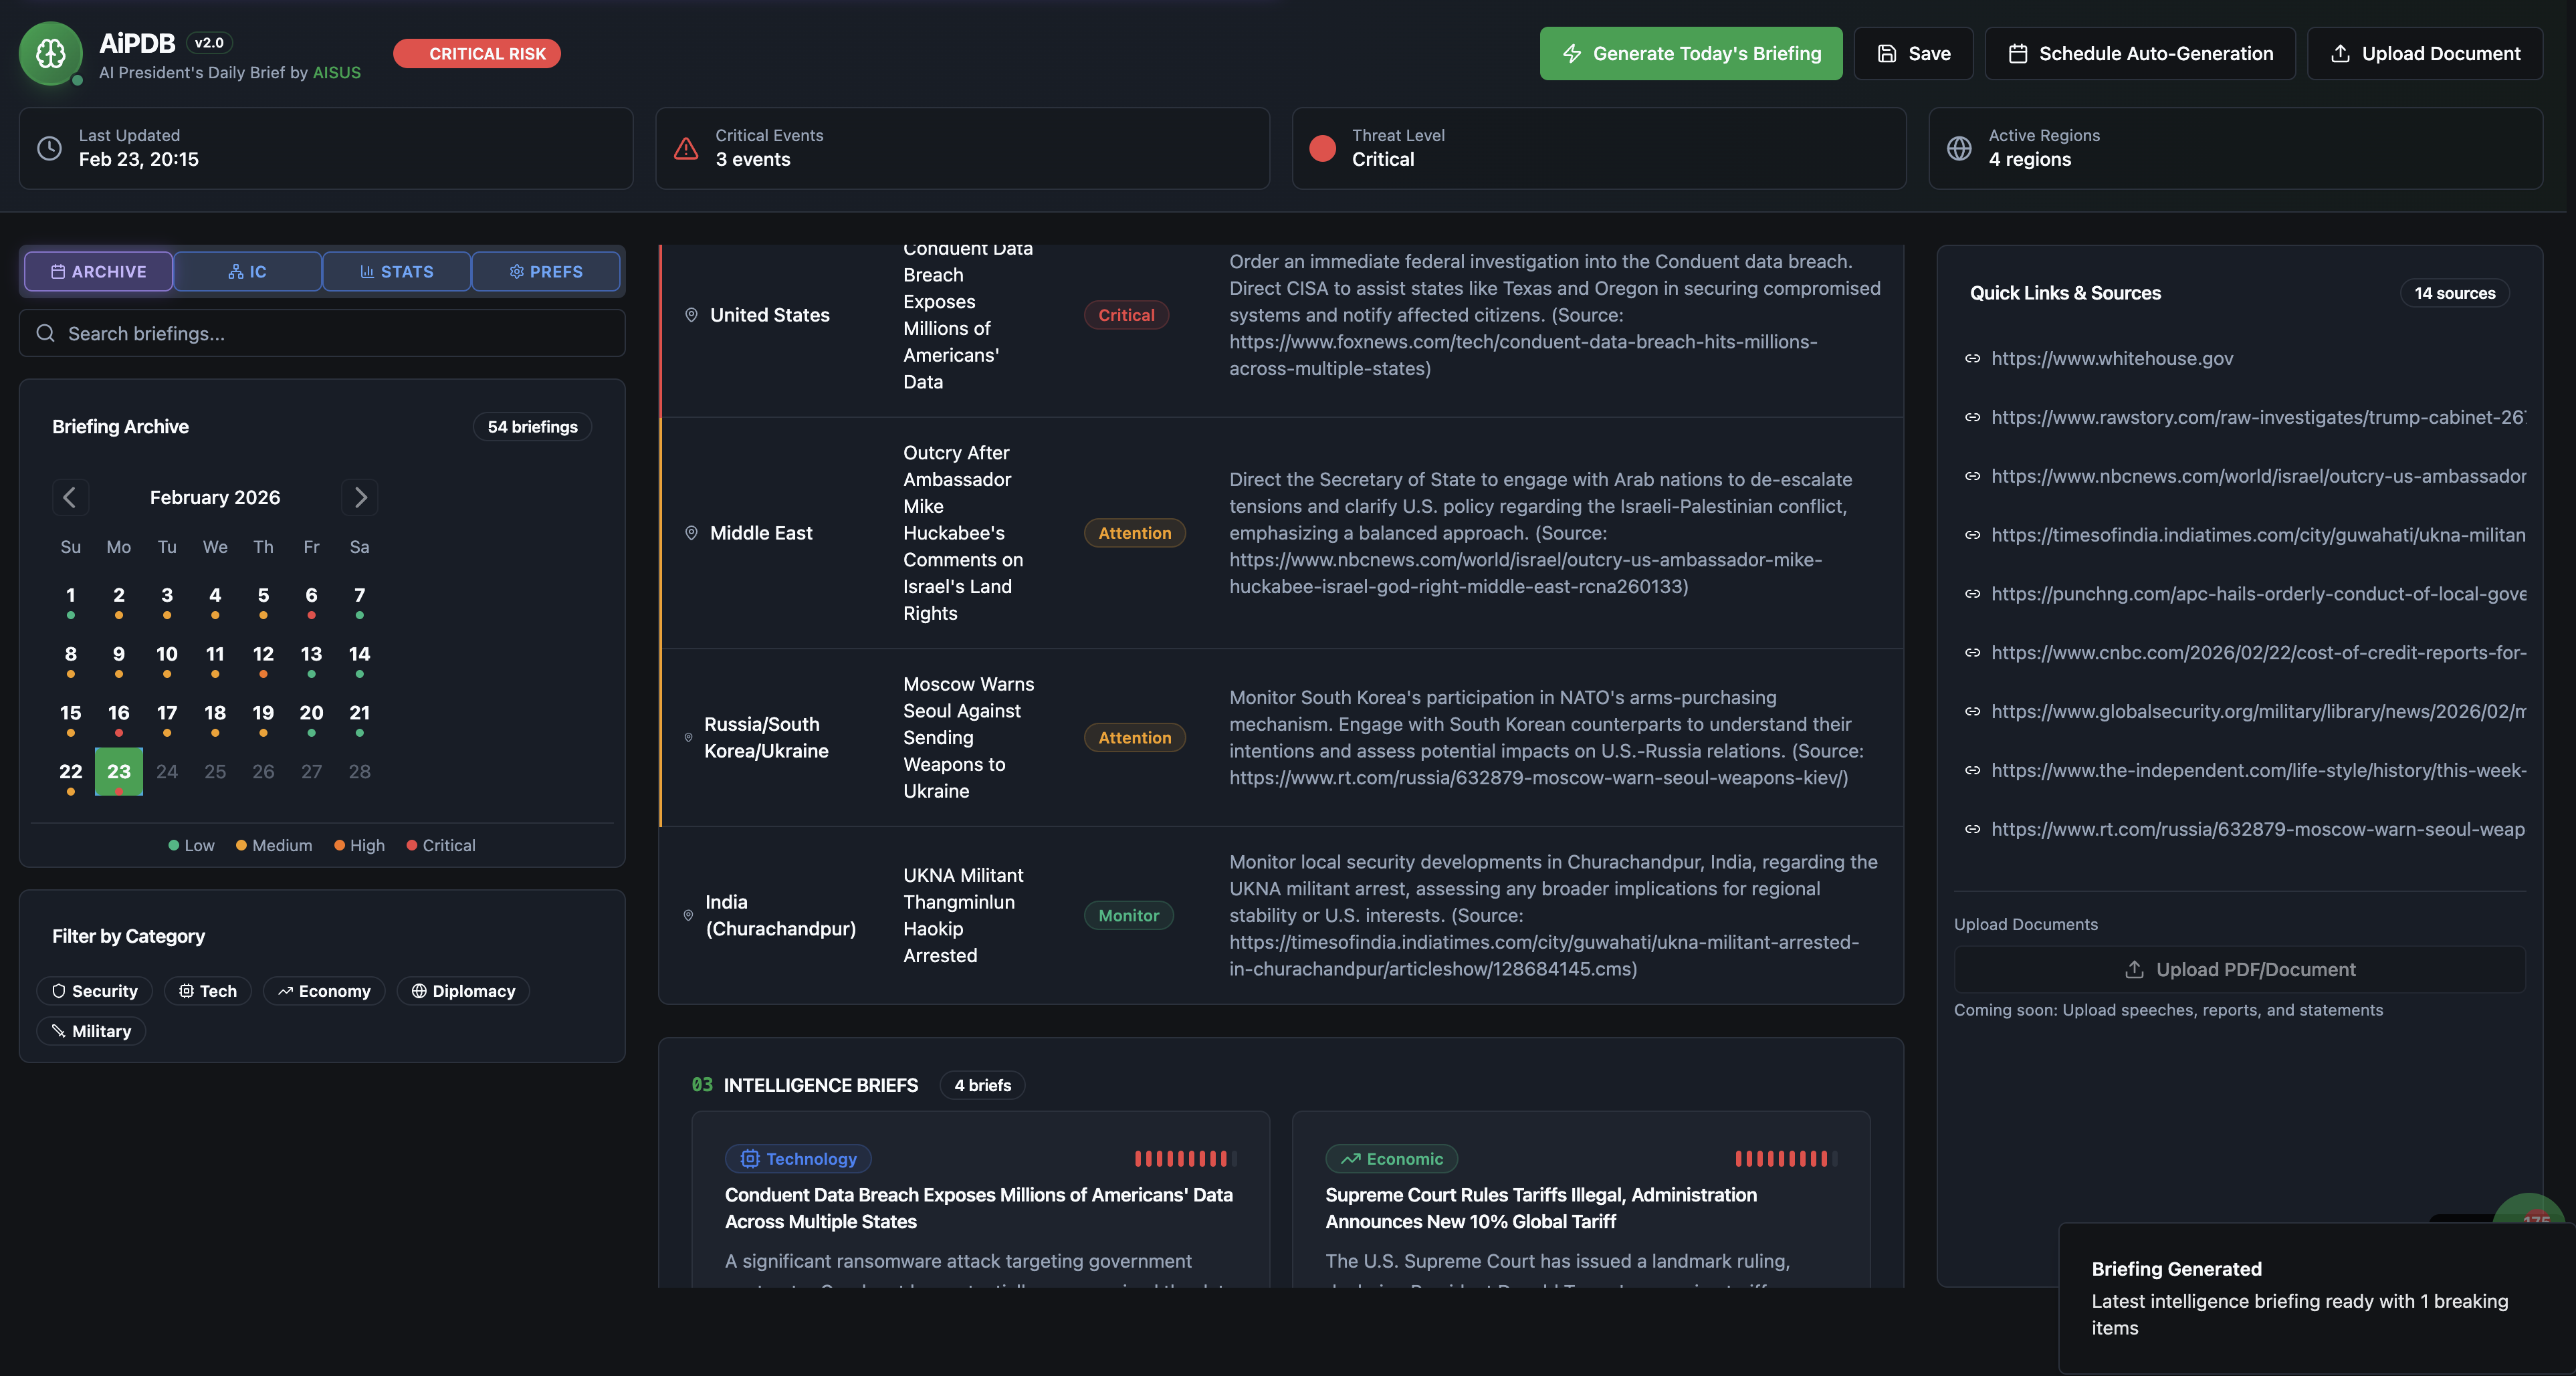Image resolution: width=2576 pixels, height=1376 pixels.
Task: Open the nbcnews.com source link
Action: (x=2257, y=476)
